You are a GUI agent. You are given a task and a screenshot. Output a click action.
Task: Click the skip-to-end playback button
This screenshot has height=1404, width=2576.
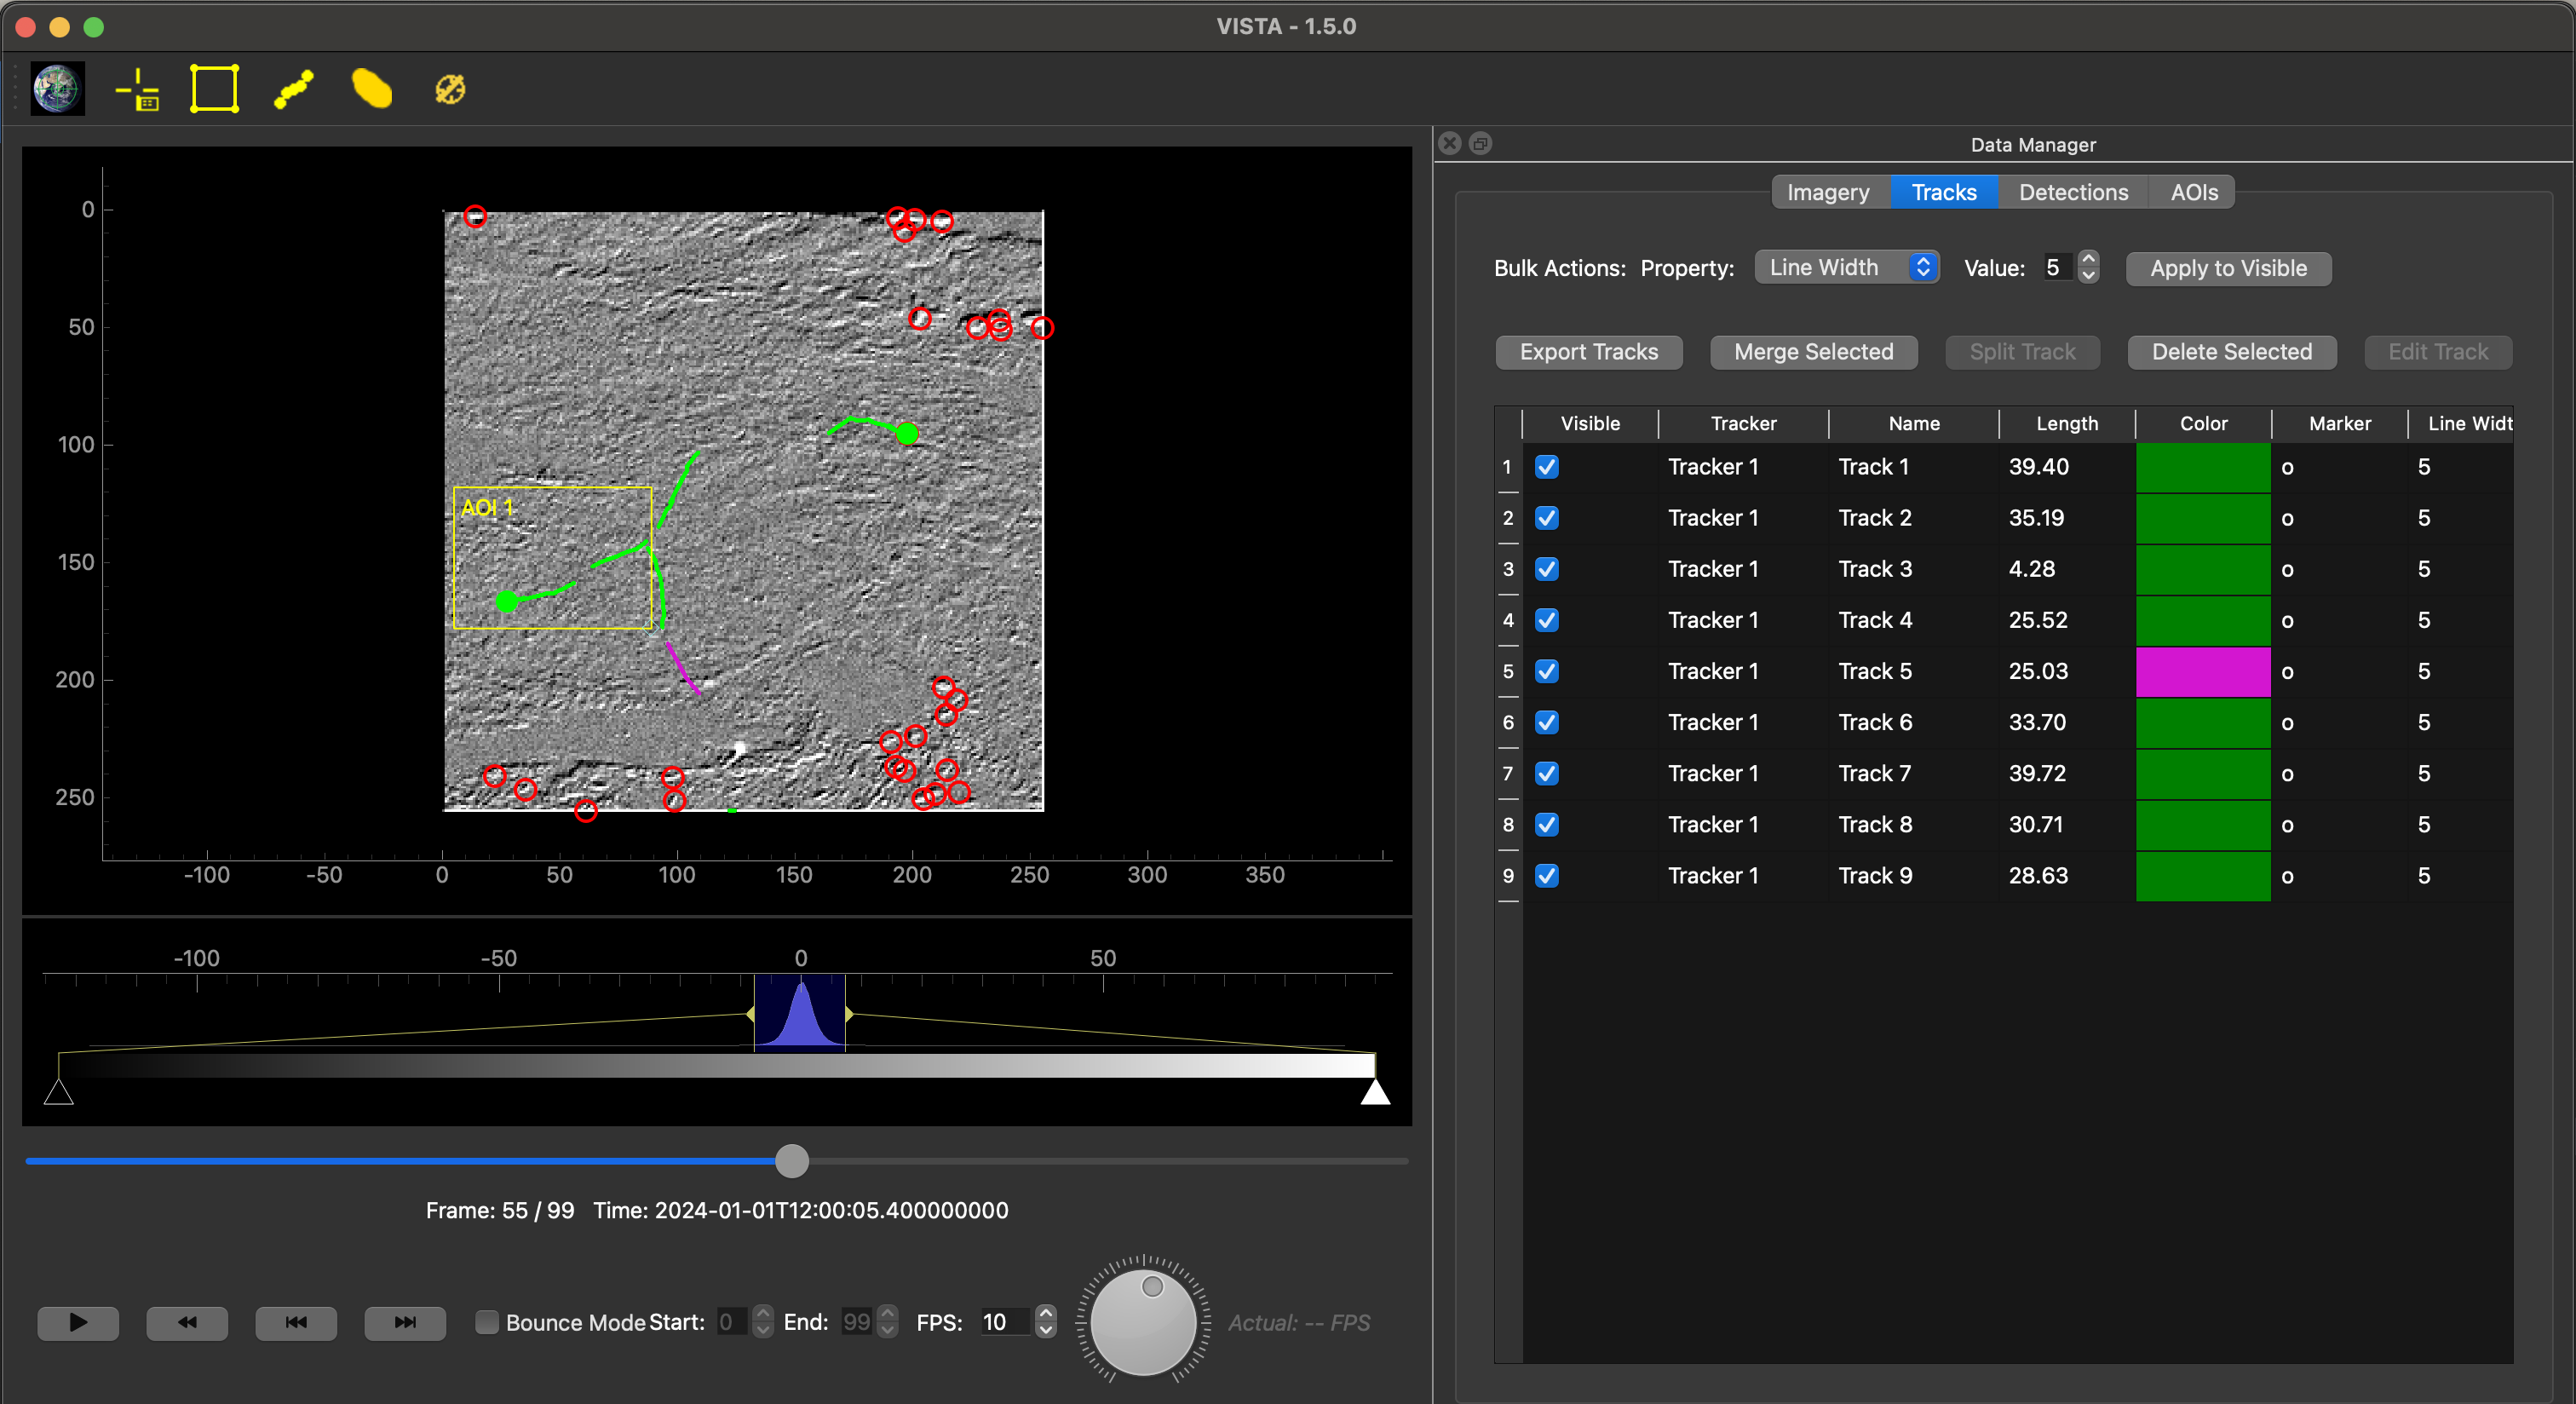point(405,1322)
